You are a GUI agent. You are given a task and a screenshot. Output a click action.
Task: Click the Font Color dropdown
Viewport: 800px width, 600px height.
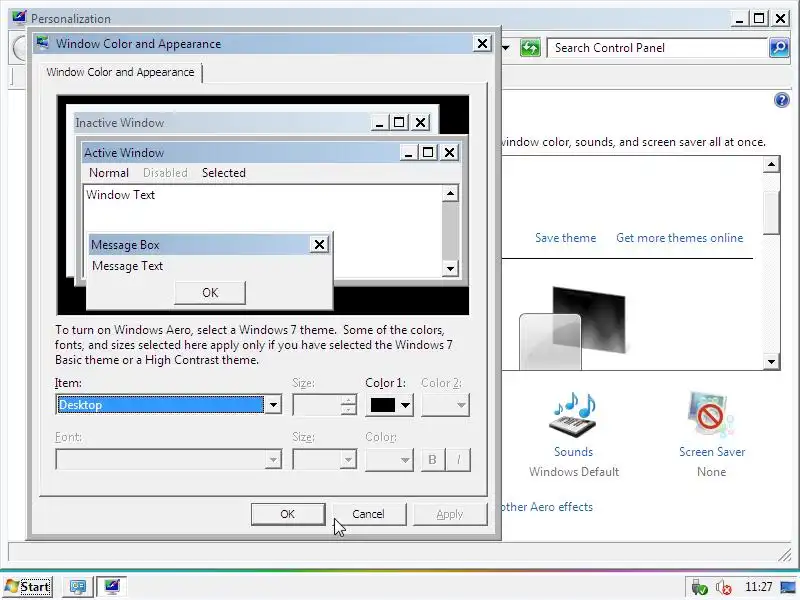389,459
